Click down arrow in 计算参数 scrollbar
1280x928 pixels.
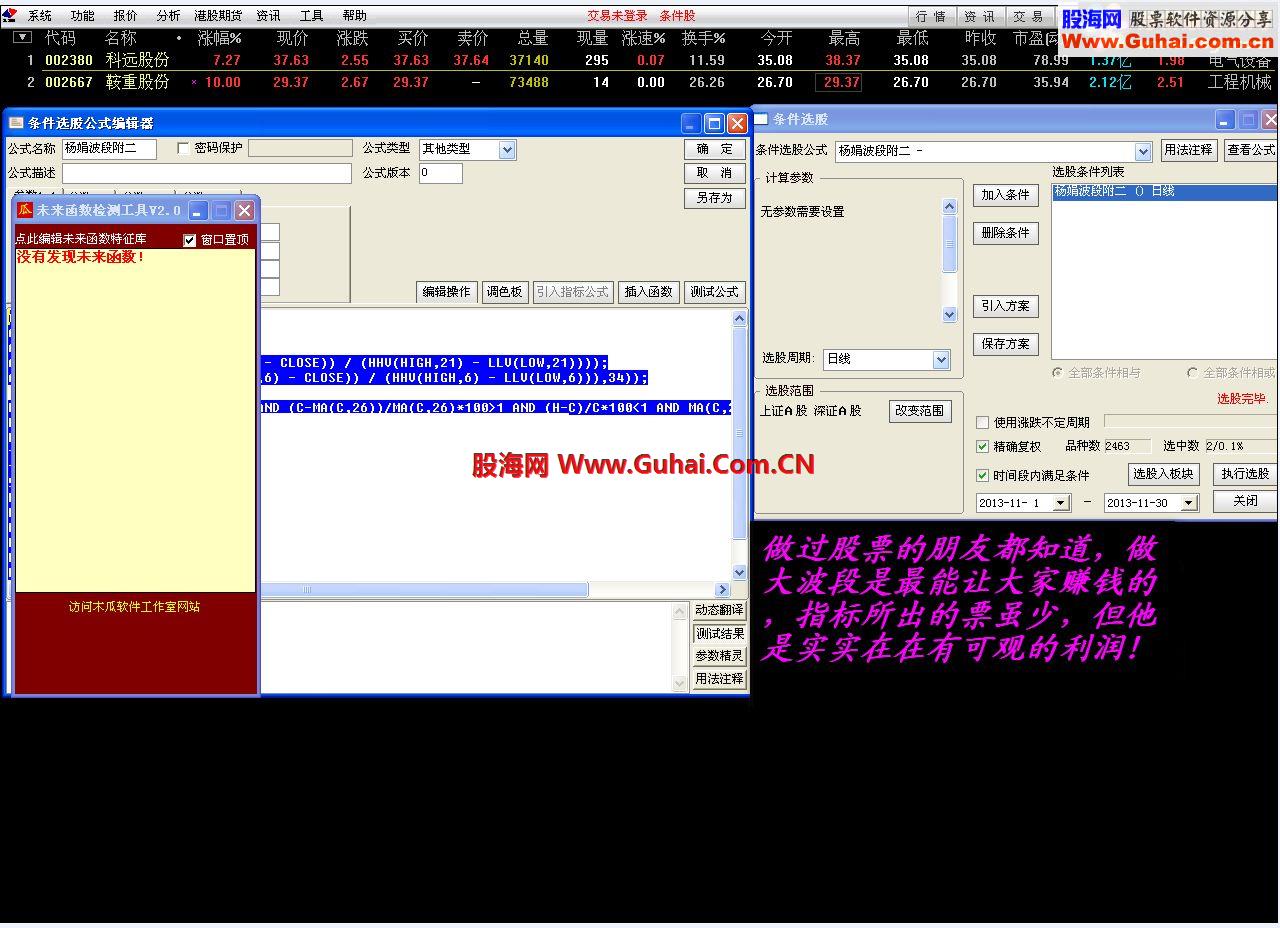click(950, 314)
